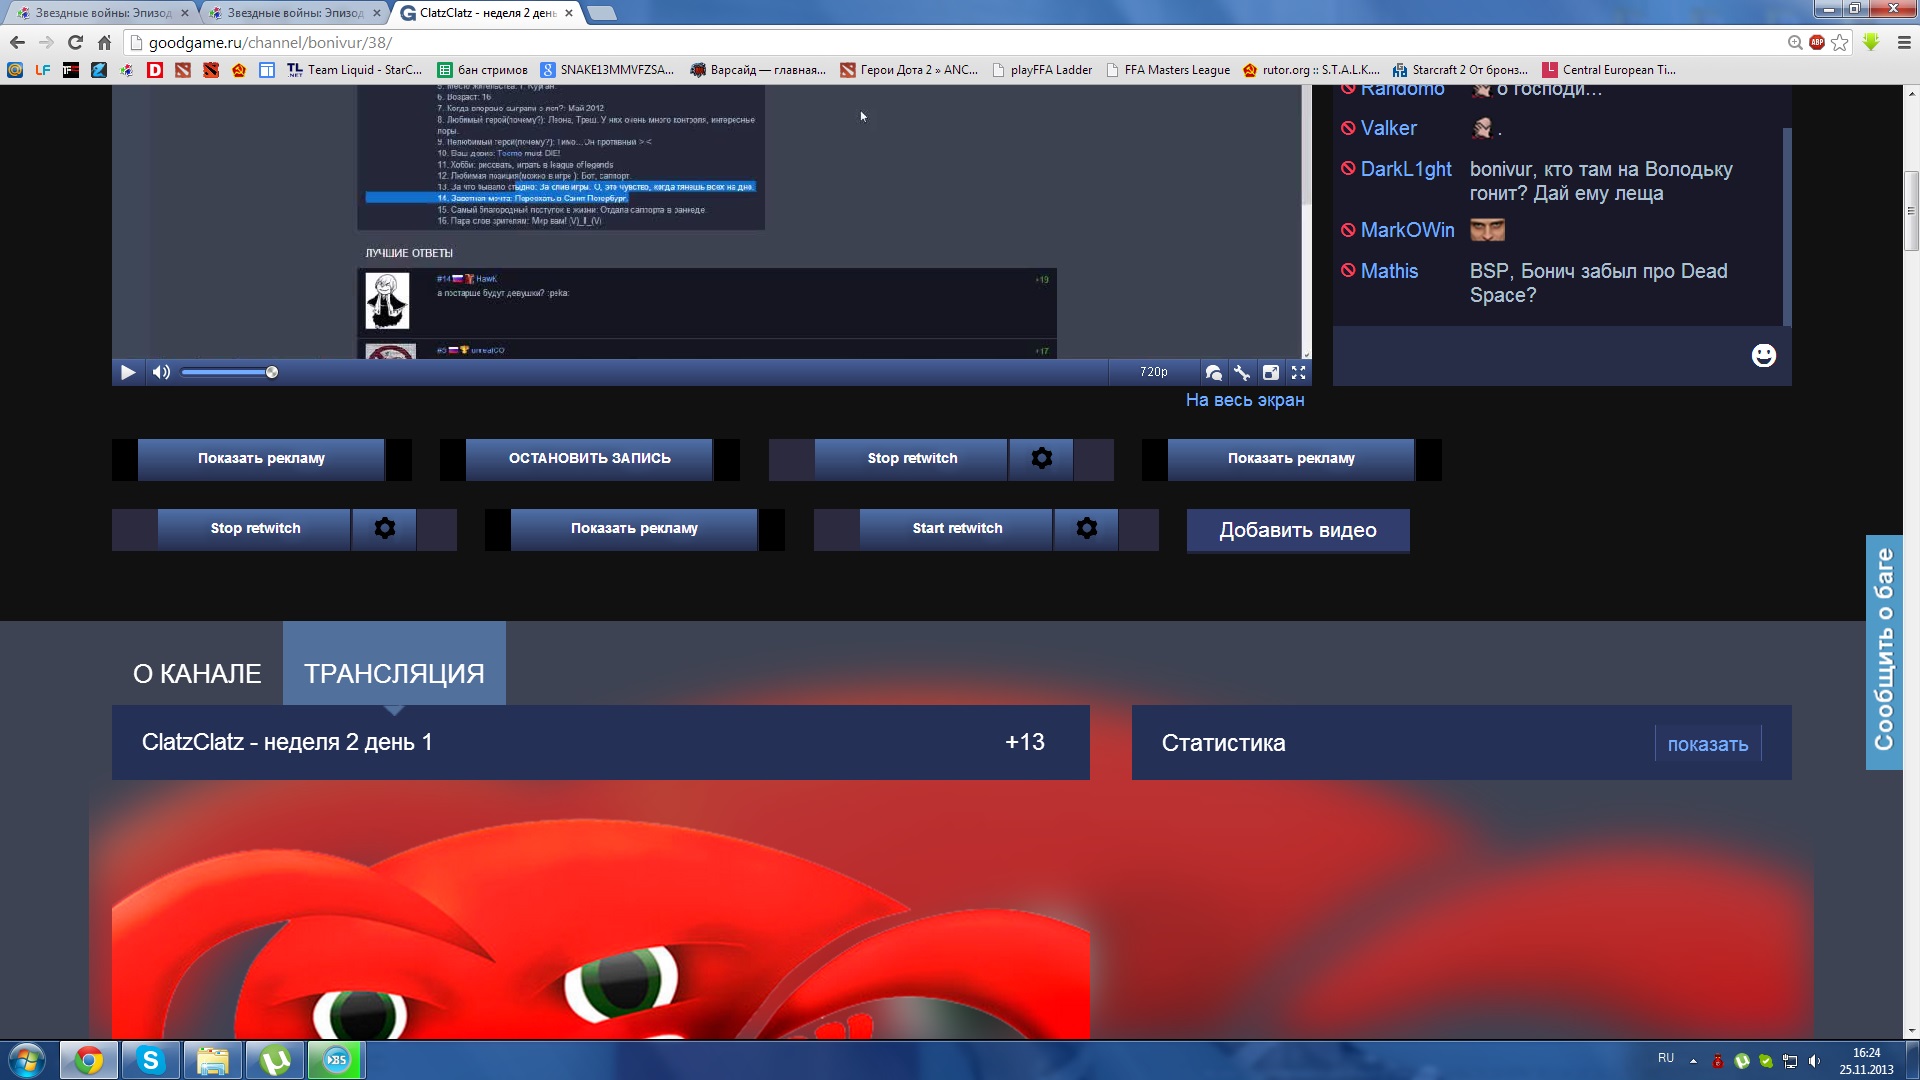Switch to 'ТРАНСЛЯЦИЯ' tab
This screenshot has height=1080, width=1920.
click(394, 665)
